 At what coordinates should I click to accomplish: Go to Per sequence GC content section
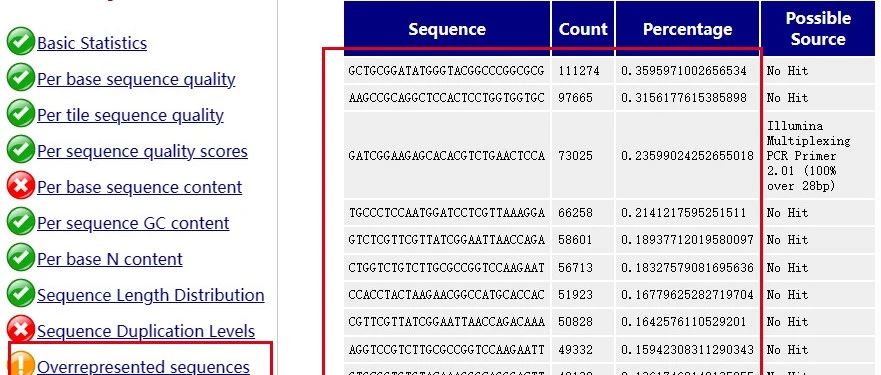point(133,223)
